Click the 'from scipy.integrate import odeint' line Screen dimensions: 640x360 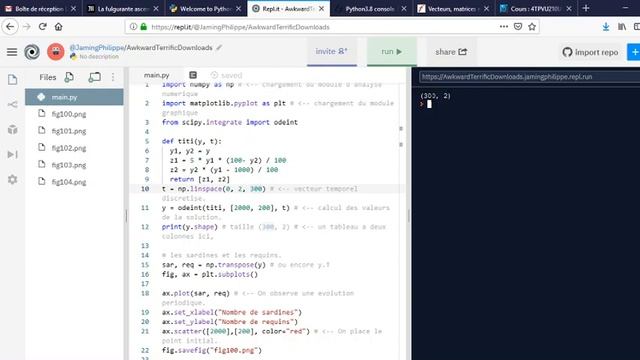[x=230, y=122]
